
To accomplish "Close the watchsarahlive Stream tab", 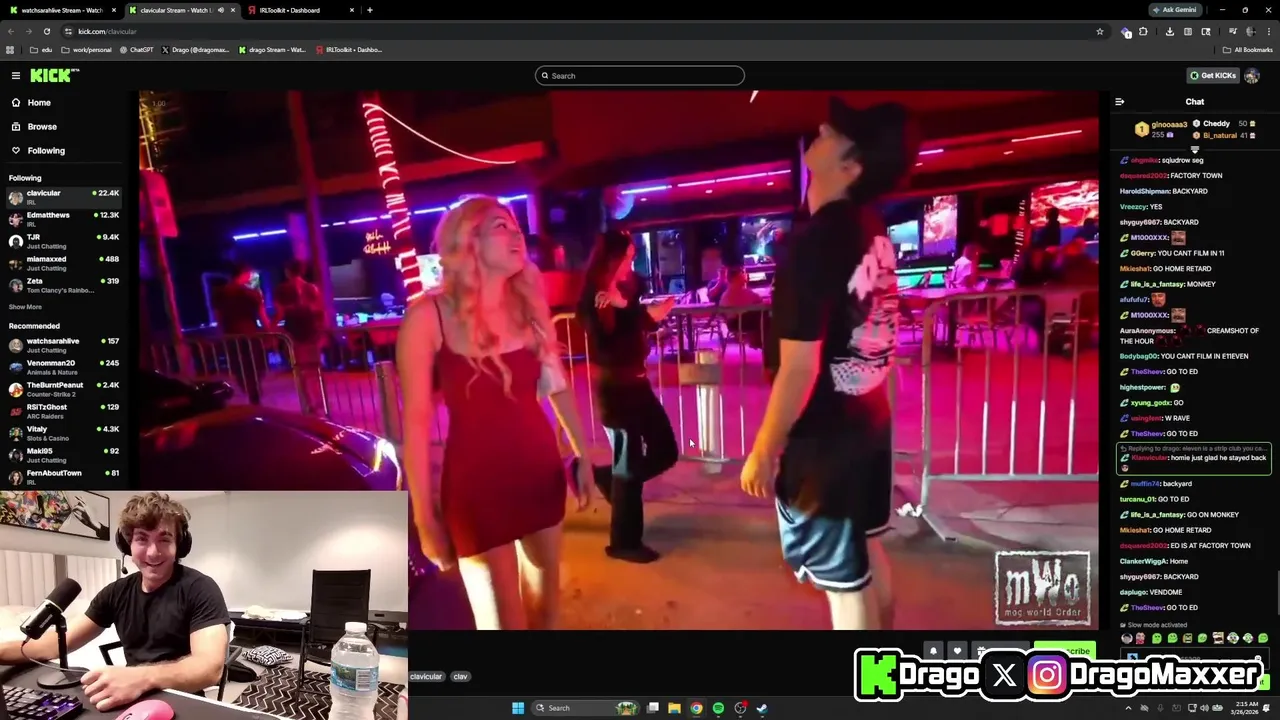I will pyautogui.click(x=115, y=10).
